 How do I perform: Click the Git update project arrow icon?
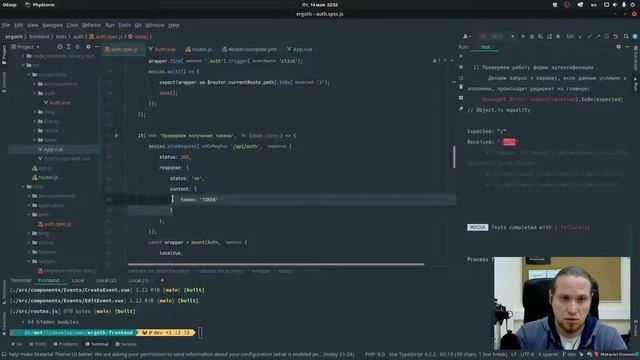click(x=581, y=36)
